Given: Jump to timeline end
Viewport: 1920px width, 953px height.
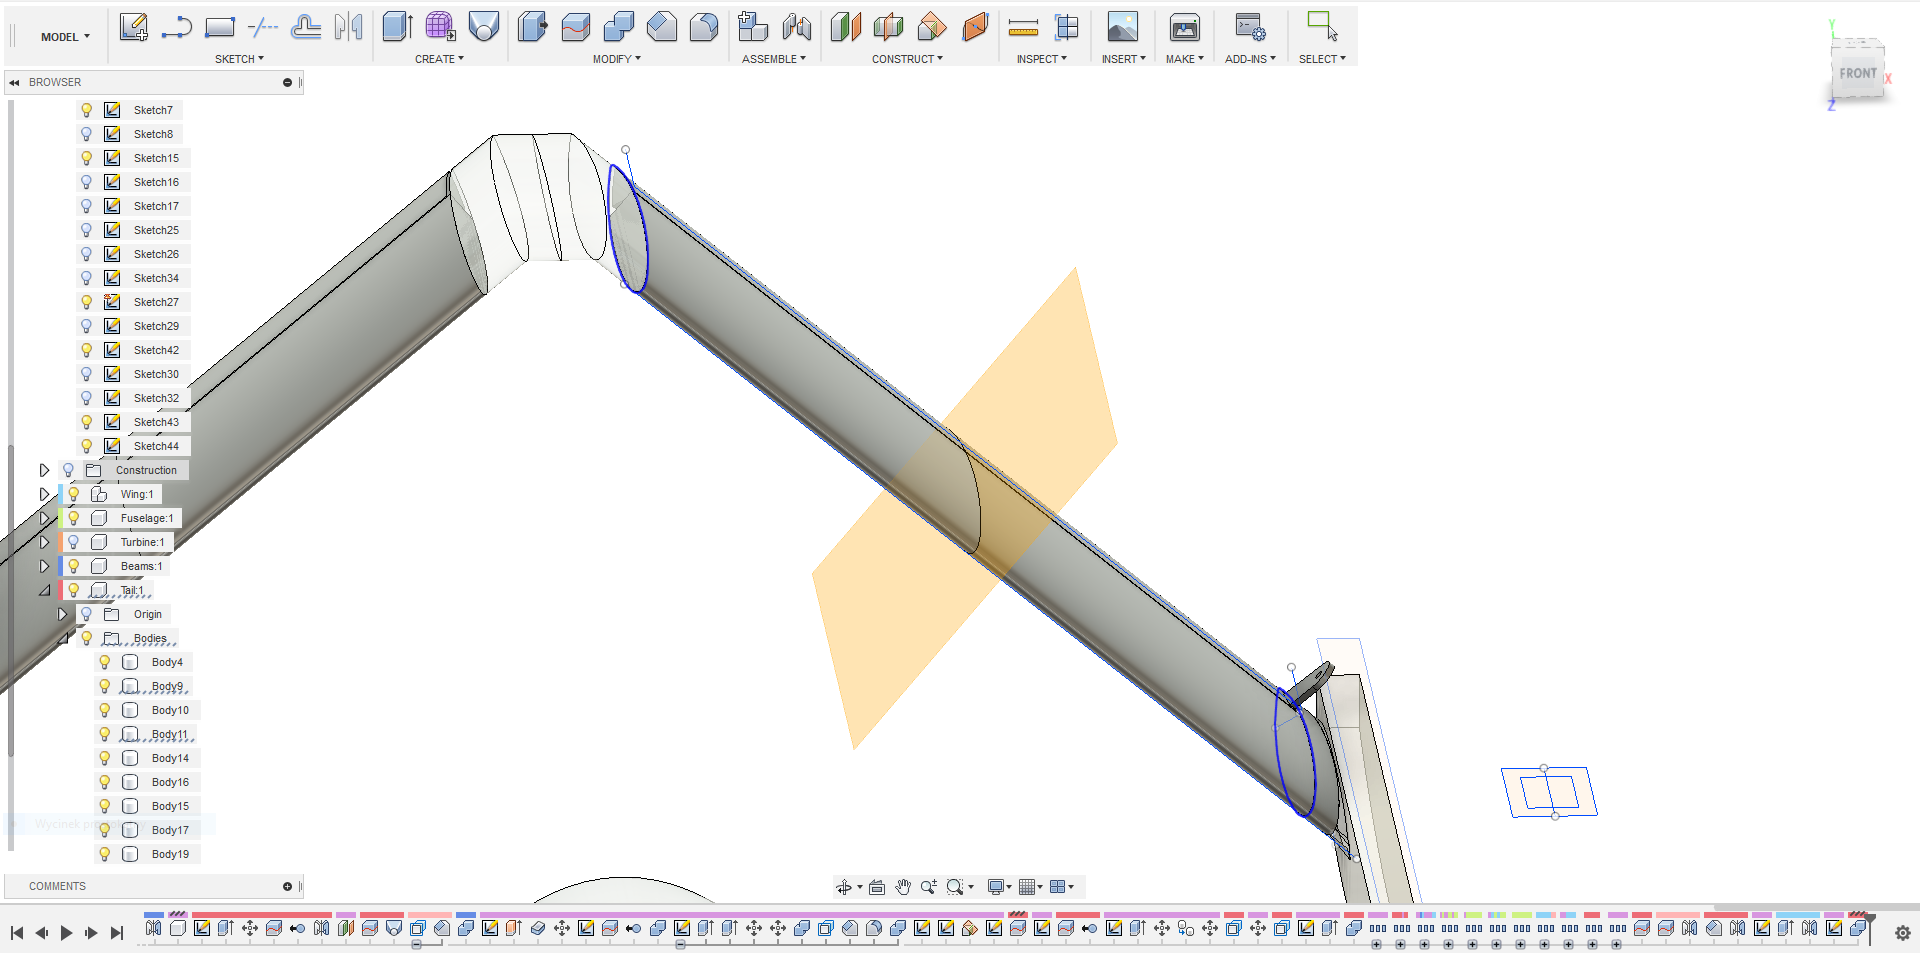Looking at the screenshot, I should [x=116, y=933].
